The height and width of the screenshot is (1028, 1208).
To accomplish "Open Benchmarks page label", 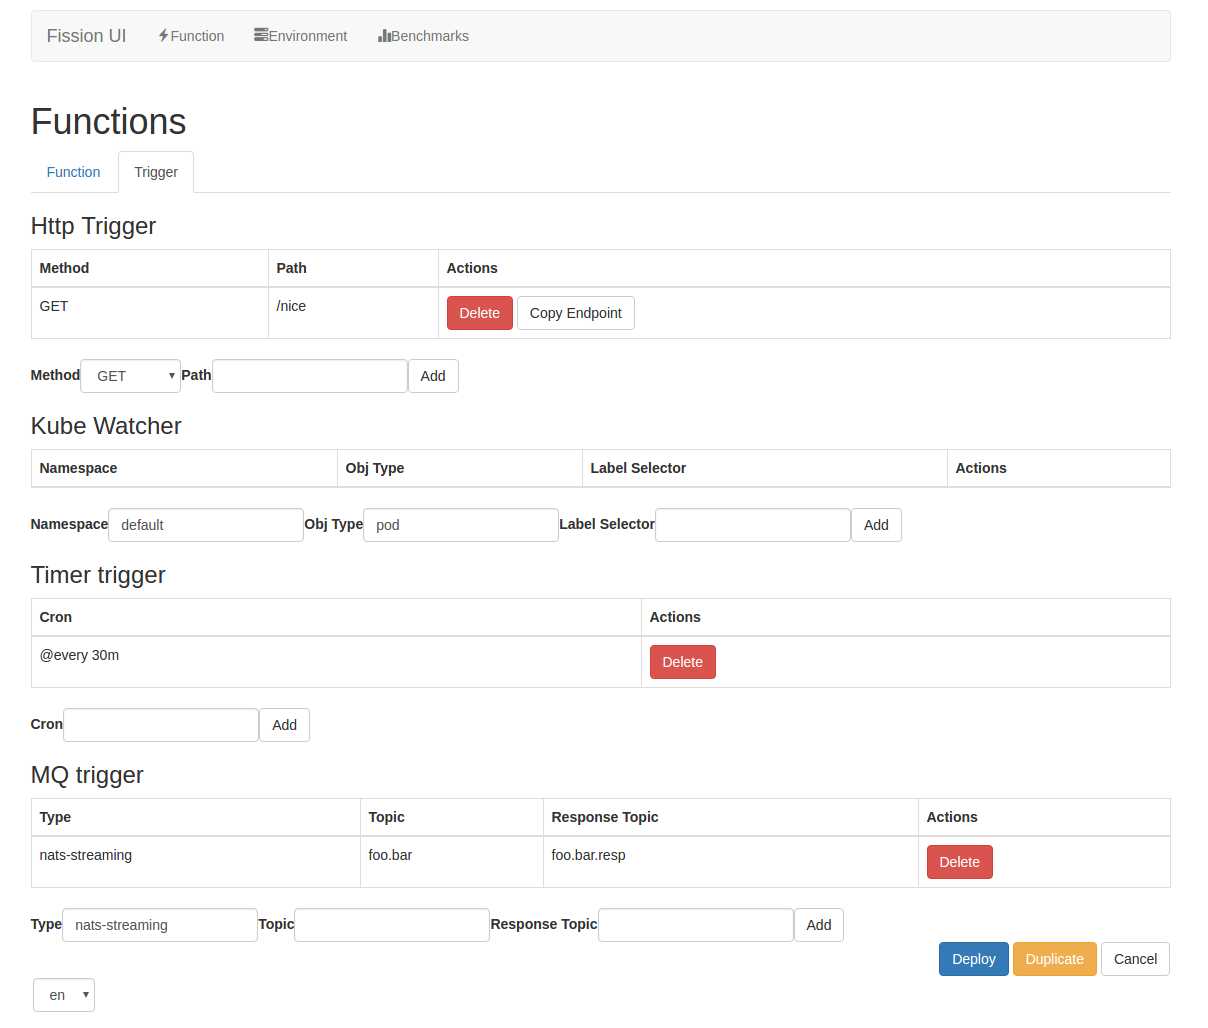I will (430, 36).
